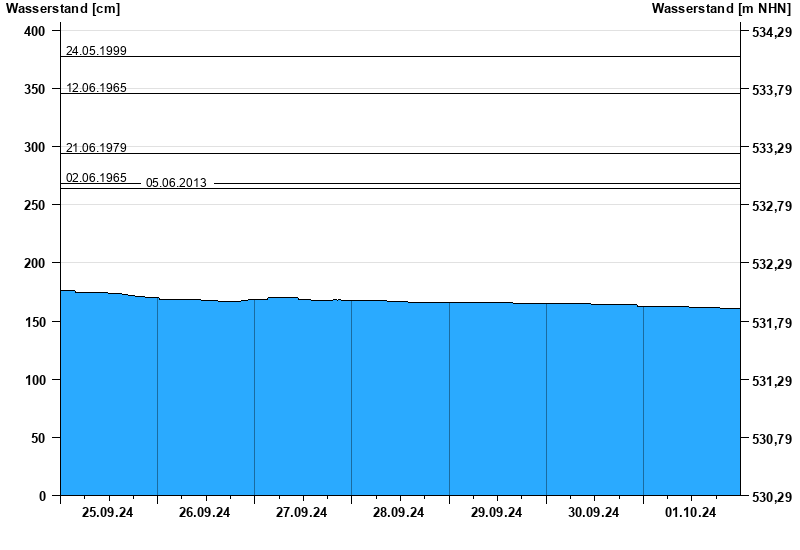Click the 531,79 m NHN axis value

[772, 323]
